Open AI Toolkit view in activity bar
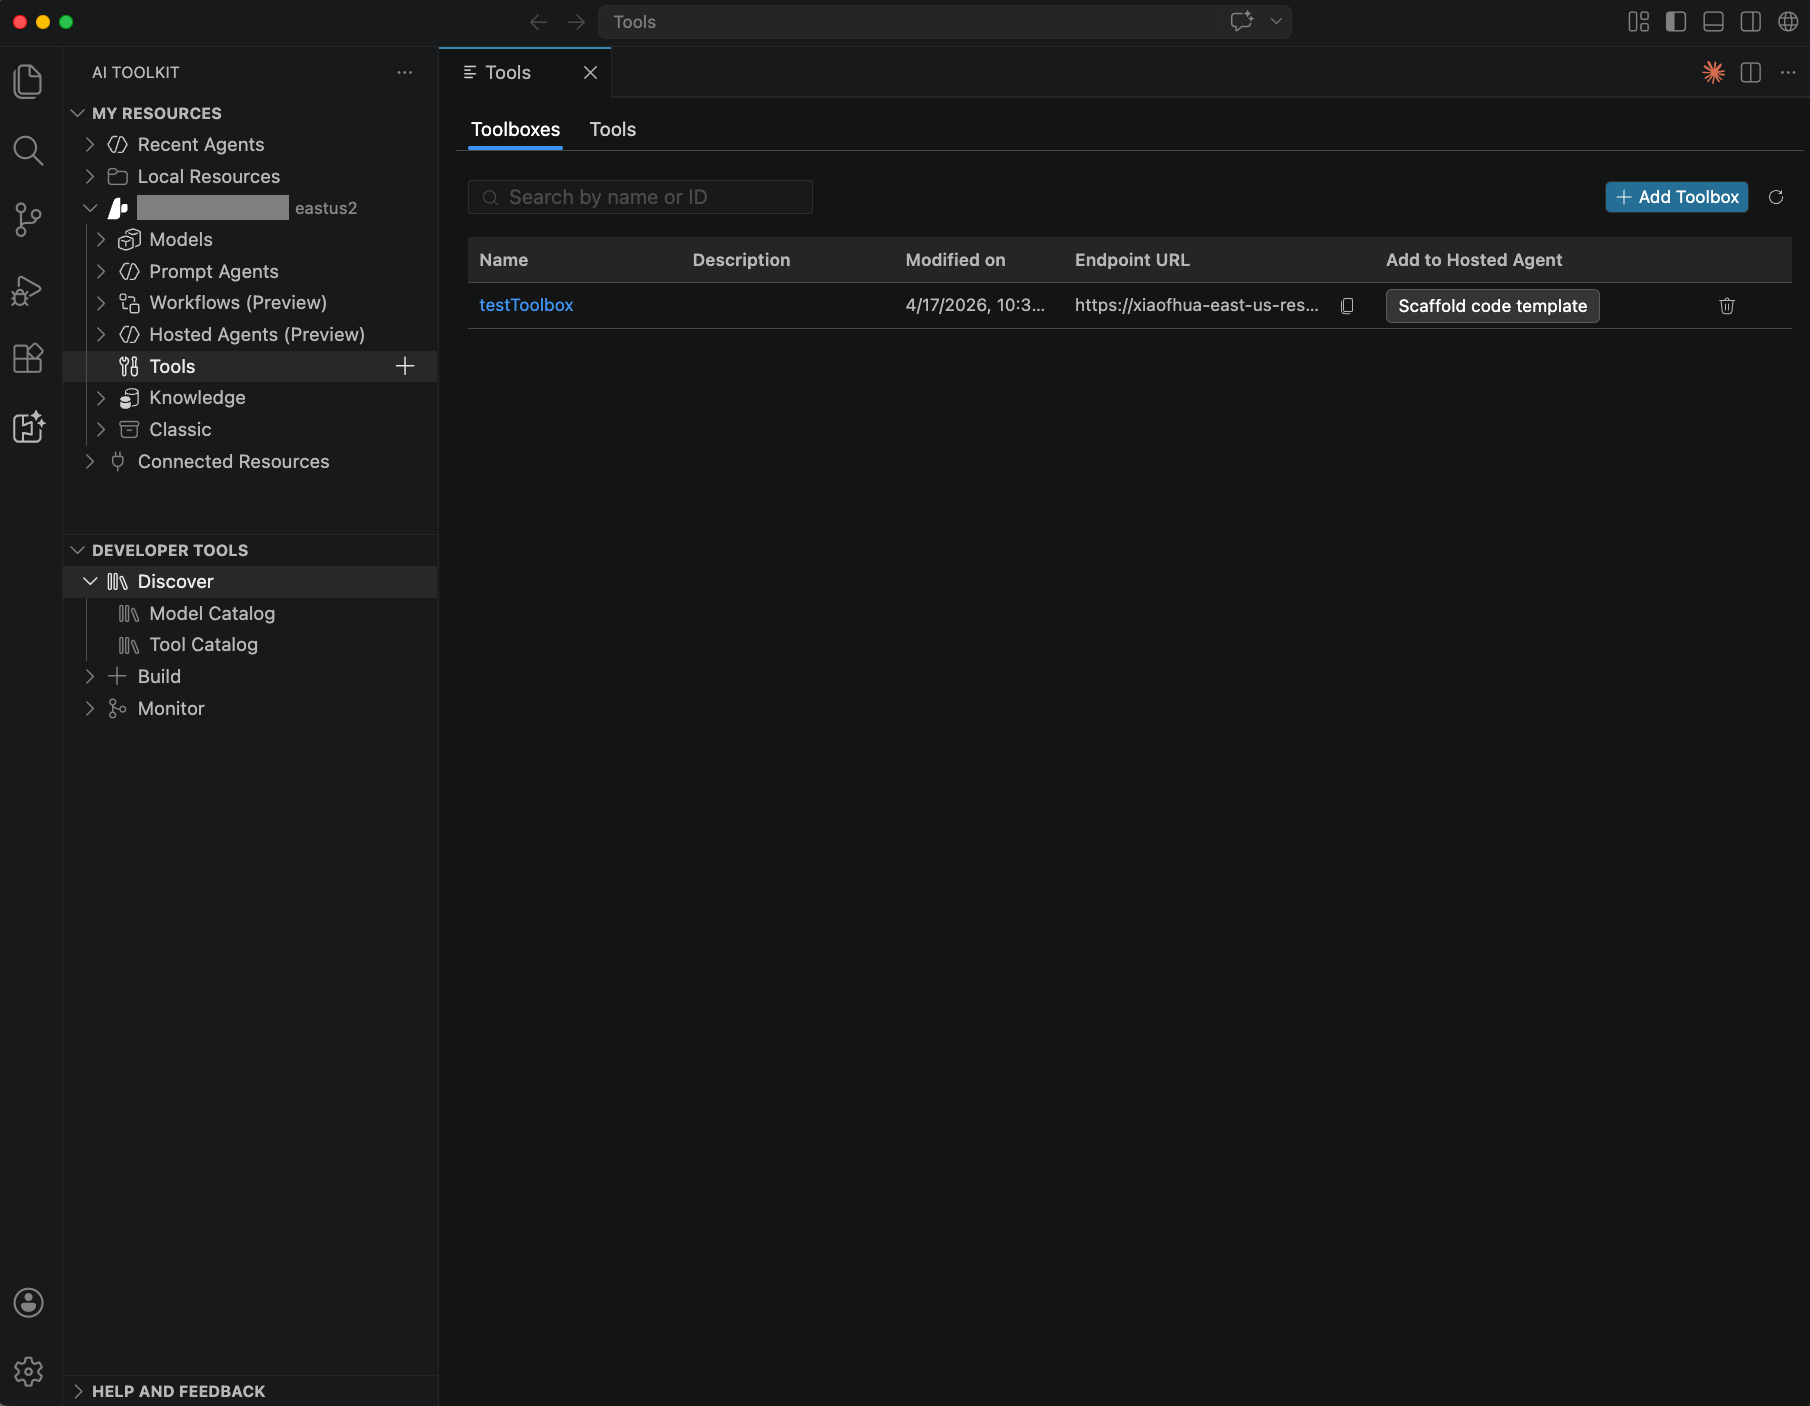Screen dimensions: 1810x1406 coord(28,427)
